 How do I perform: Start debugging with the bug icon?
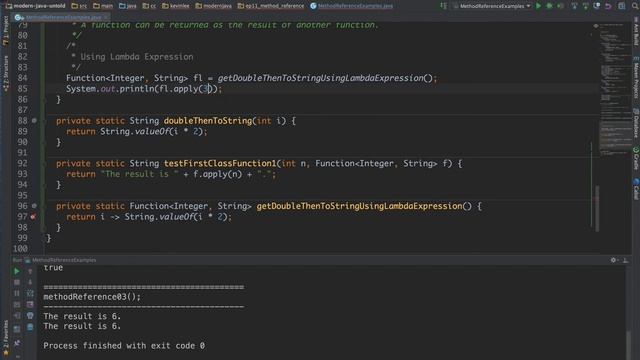coord(549,6)
